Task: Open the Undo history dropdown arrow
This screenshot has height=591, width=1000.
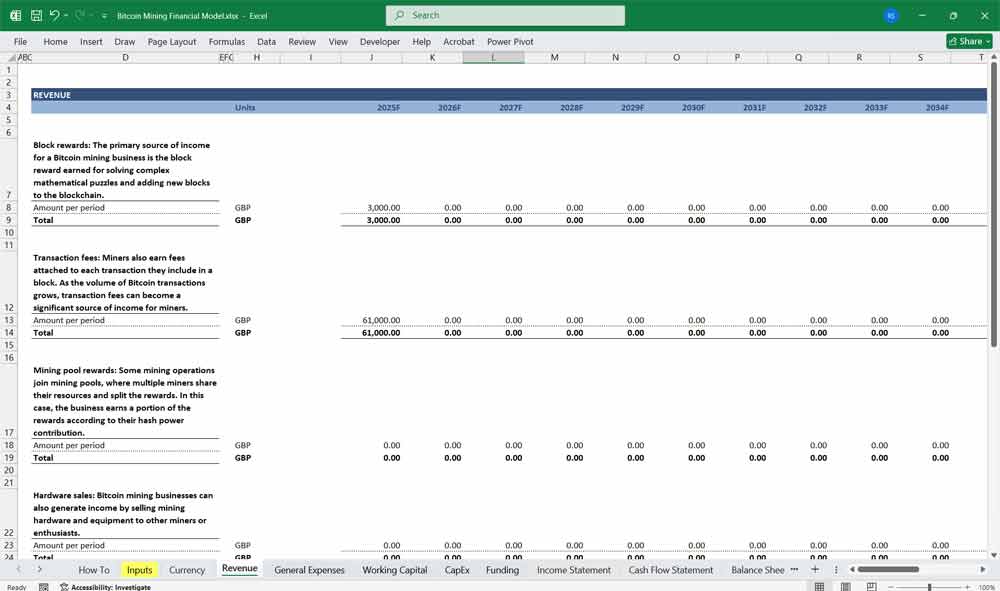Action: [x=66, y=15]
